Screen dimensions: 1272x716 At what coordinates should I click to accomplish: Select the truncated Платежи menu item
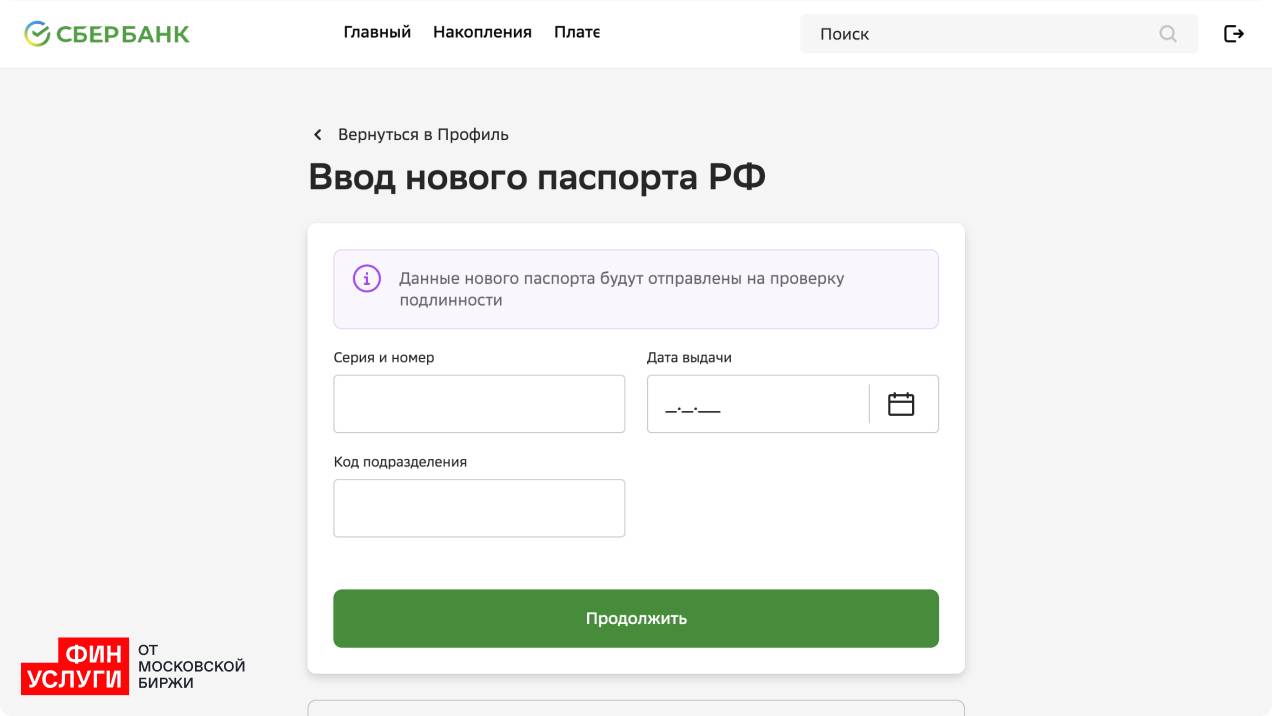[x=577, y=32]
